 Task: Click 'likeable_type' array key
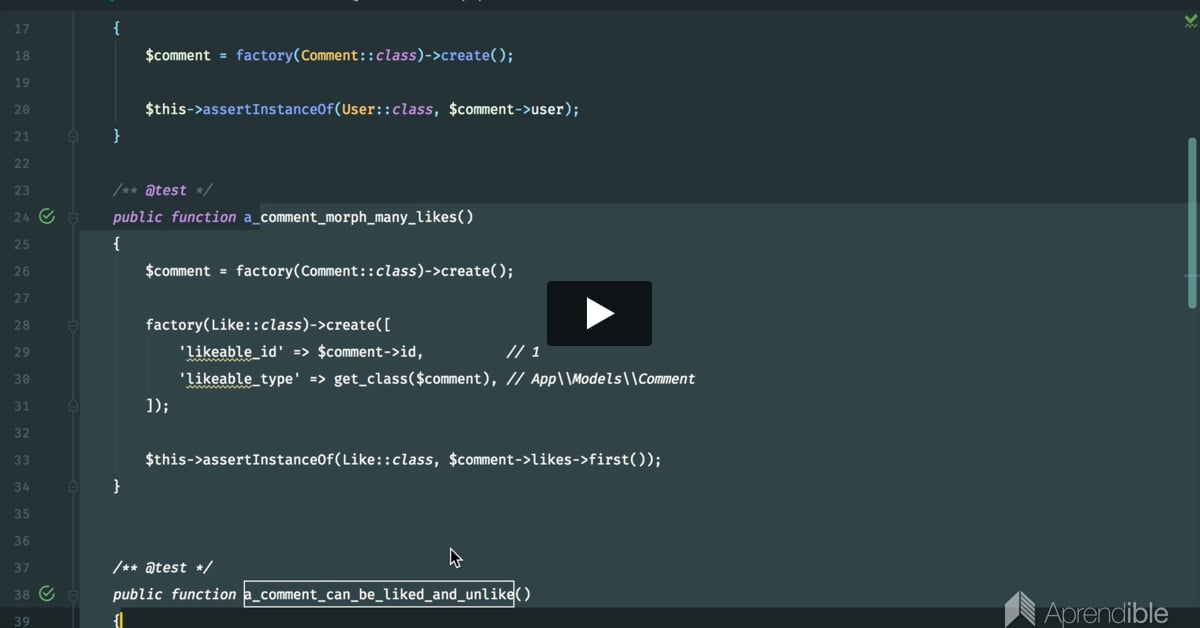coord(241,379)
